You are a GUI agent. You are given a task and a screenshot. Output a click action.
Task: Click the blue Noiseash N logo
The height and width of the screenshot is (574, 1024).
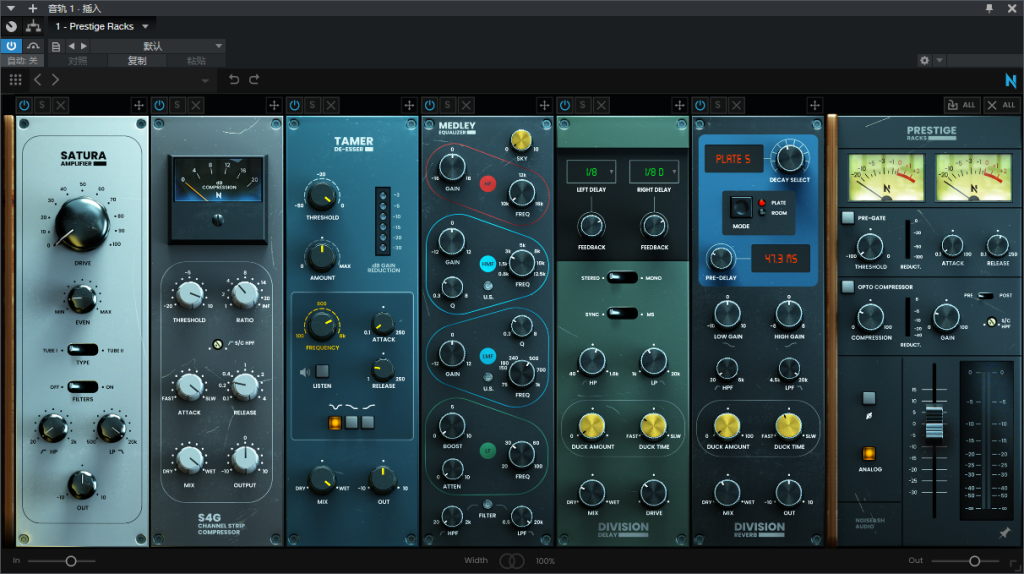coord(1010,80)
